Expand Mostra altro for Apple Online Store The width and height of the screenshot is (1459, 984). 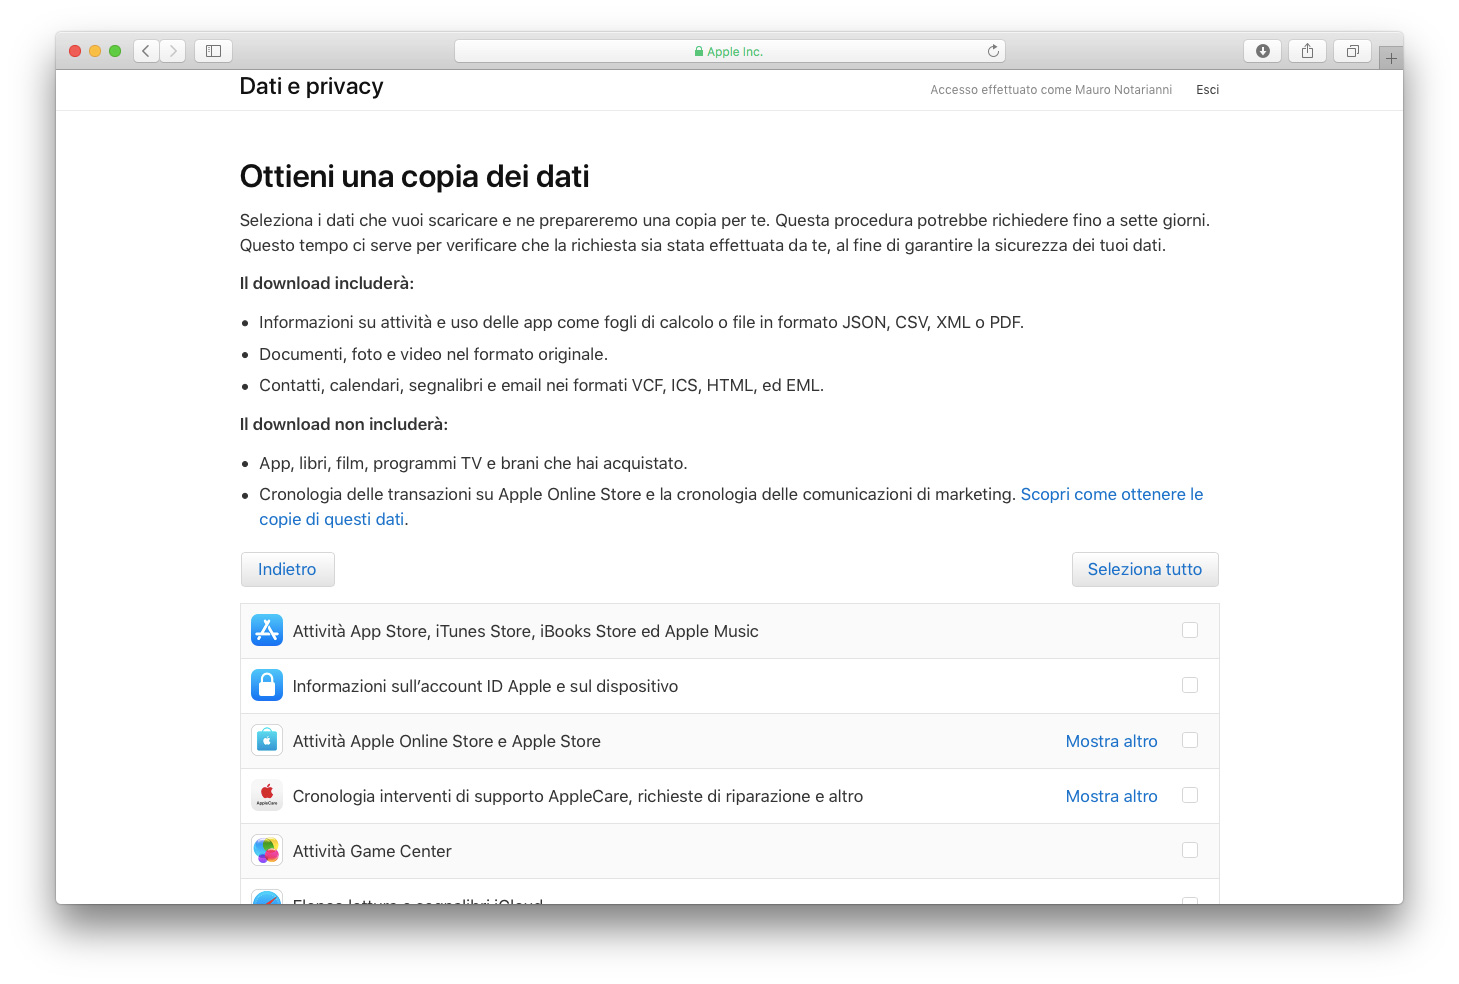point(1111,741)
